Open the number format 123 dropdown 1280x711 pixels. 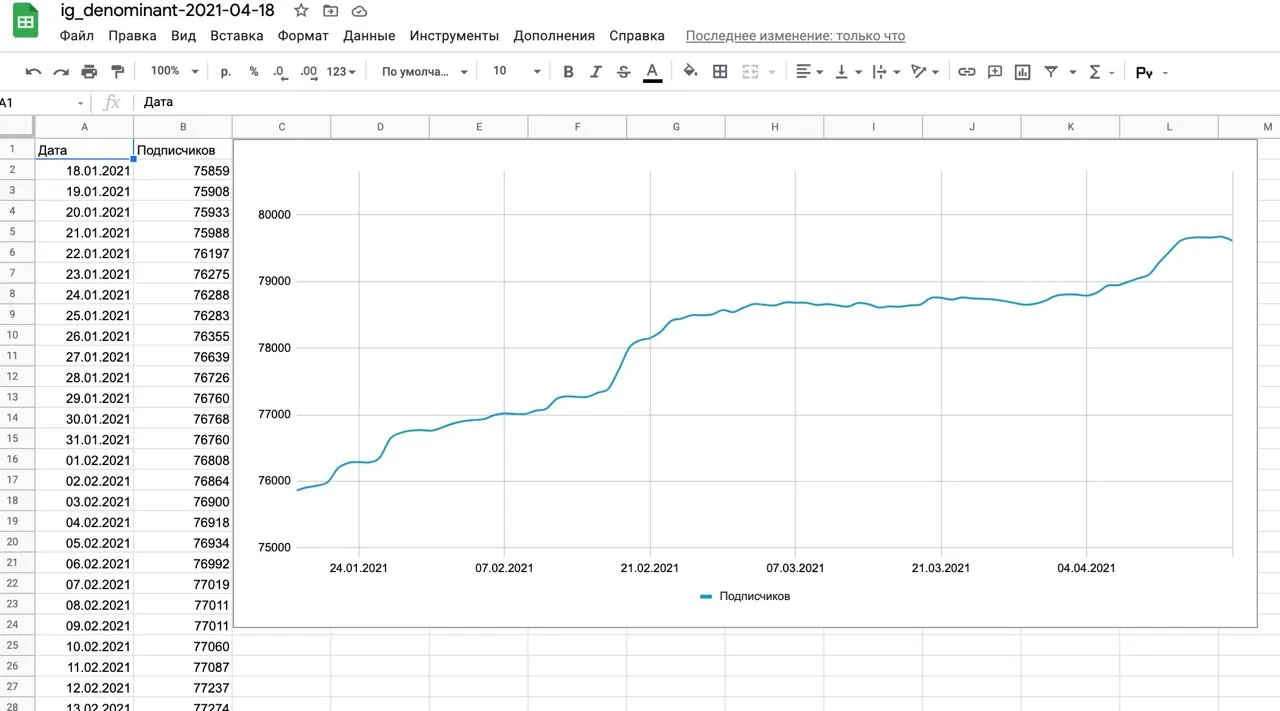341,72
